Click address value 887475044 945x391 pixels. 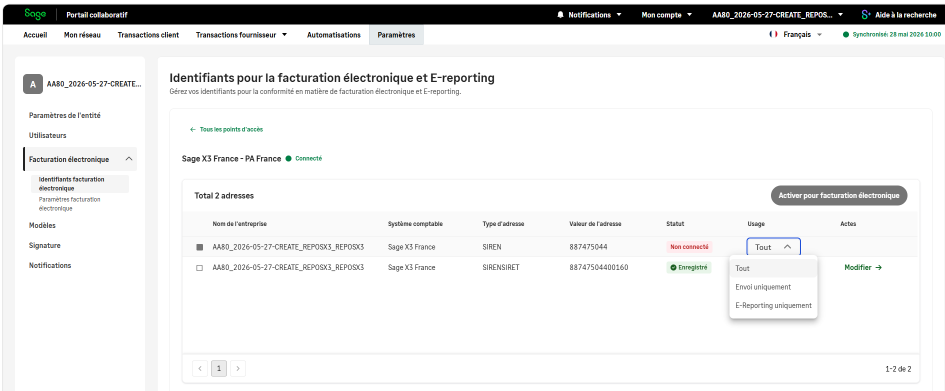pyautogui.click(x=588, y=247)
